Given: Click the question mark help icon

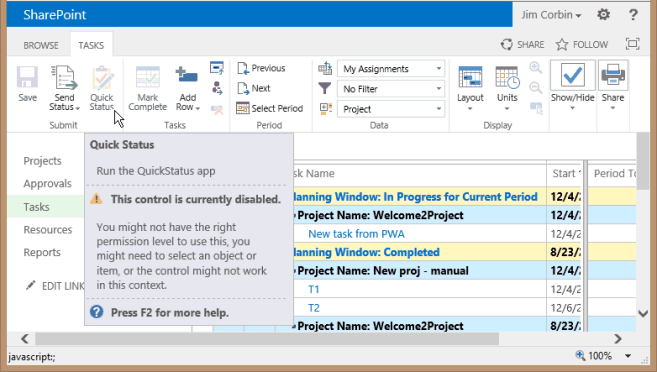Looking at the screenshot, I should [633, 15].
